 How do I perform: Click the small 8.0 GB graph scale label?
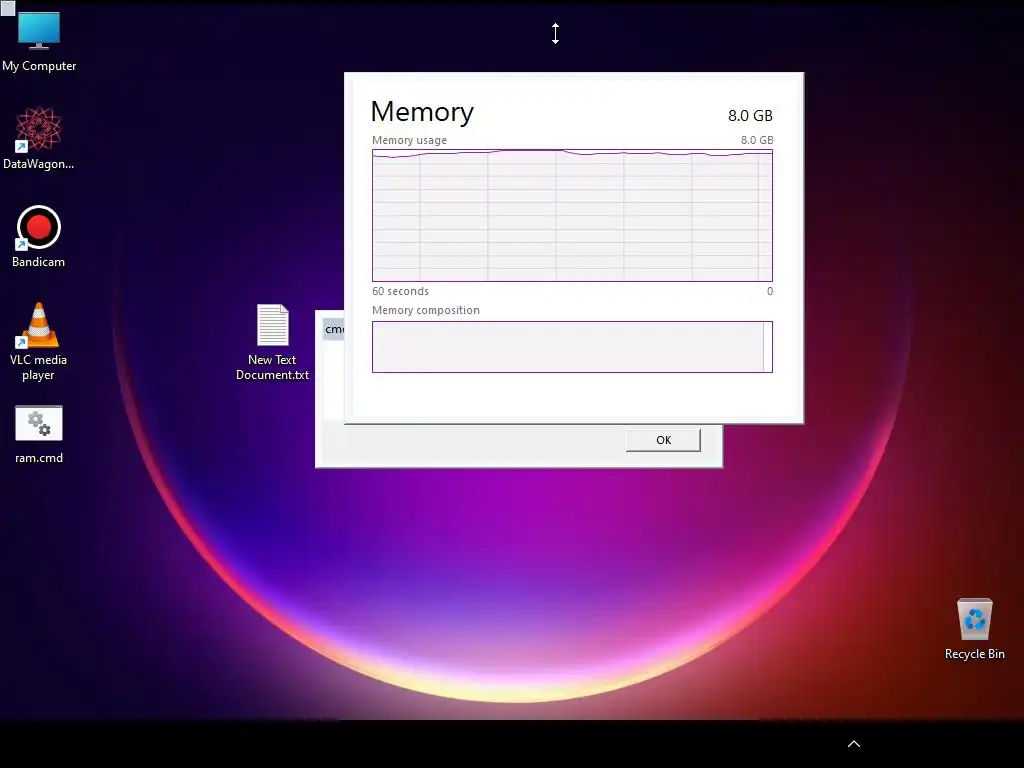[x=757, y=140]
